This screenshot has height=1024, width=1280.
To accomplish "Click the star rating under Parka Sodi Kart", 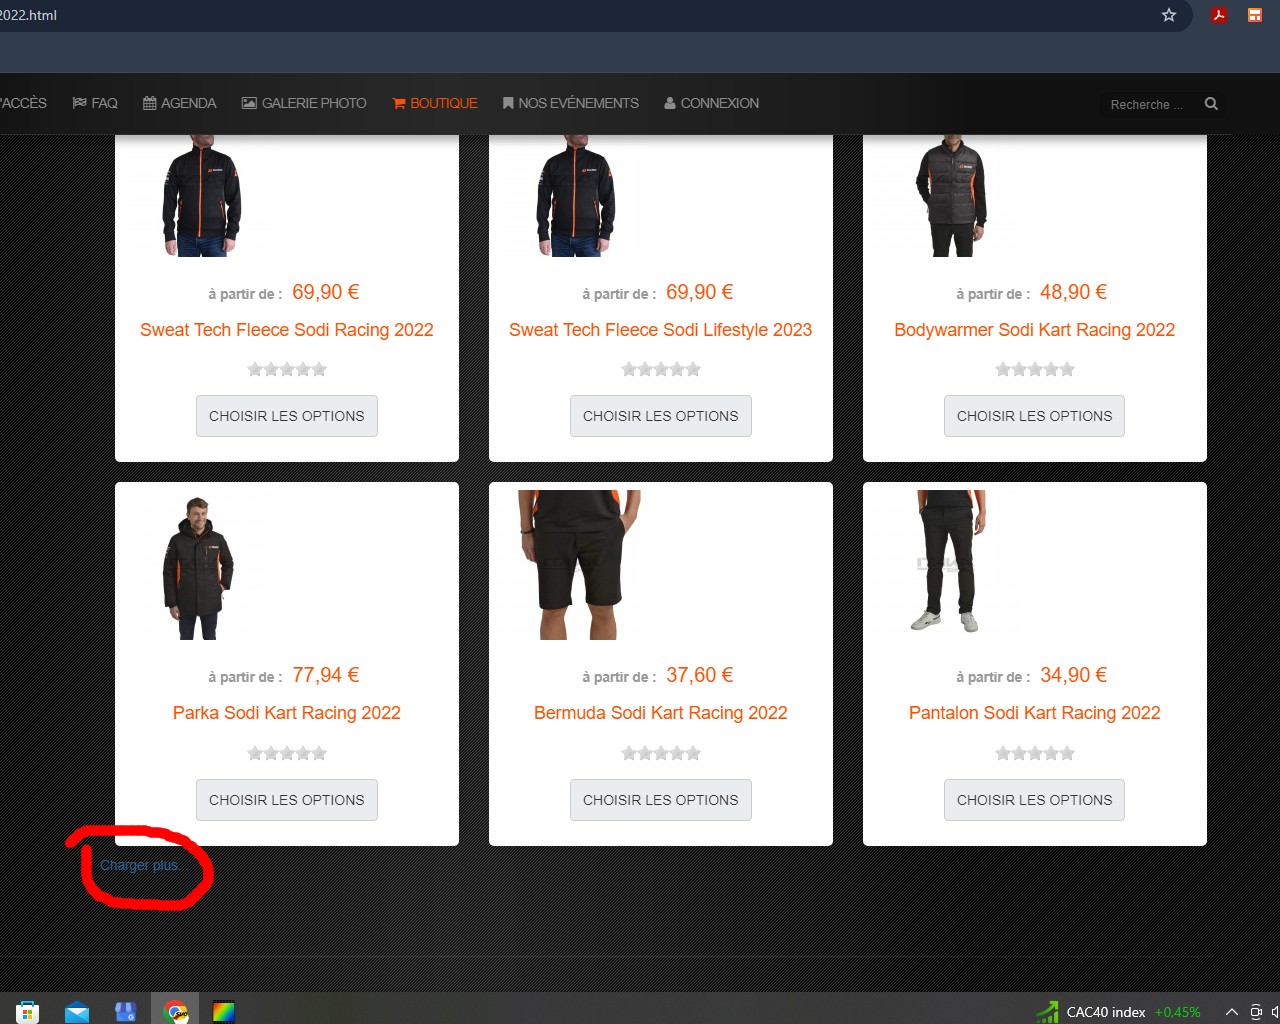I will point(287,753).
